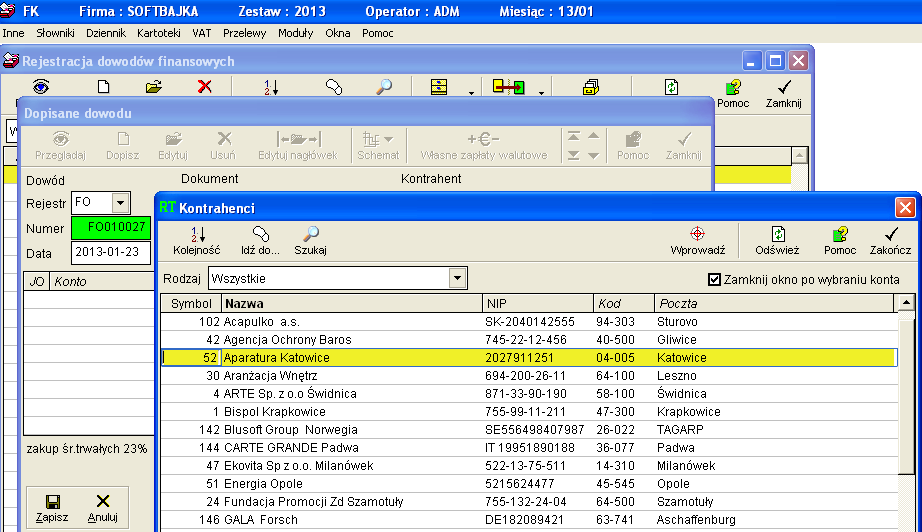Click the eye preview icon in Rejestracja toolbar
Screen dimensions: 922x532
(41, 87)
